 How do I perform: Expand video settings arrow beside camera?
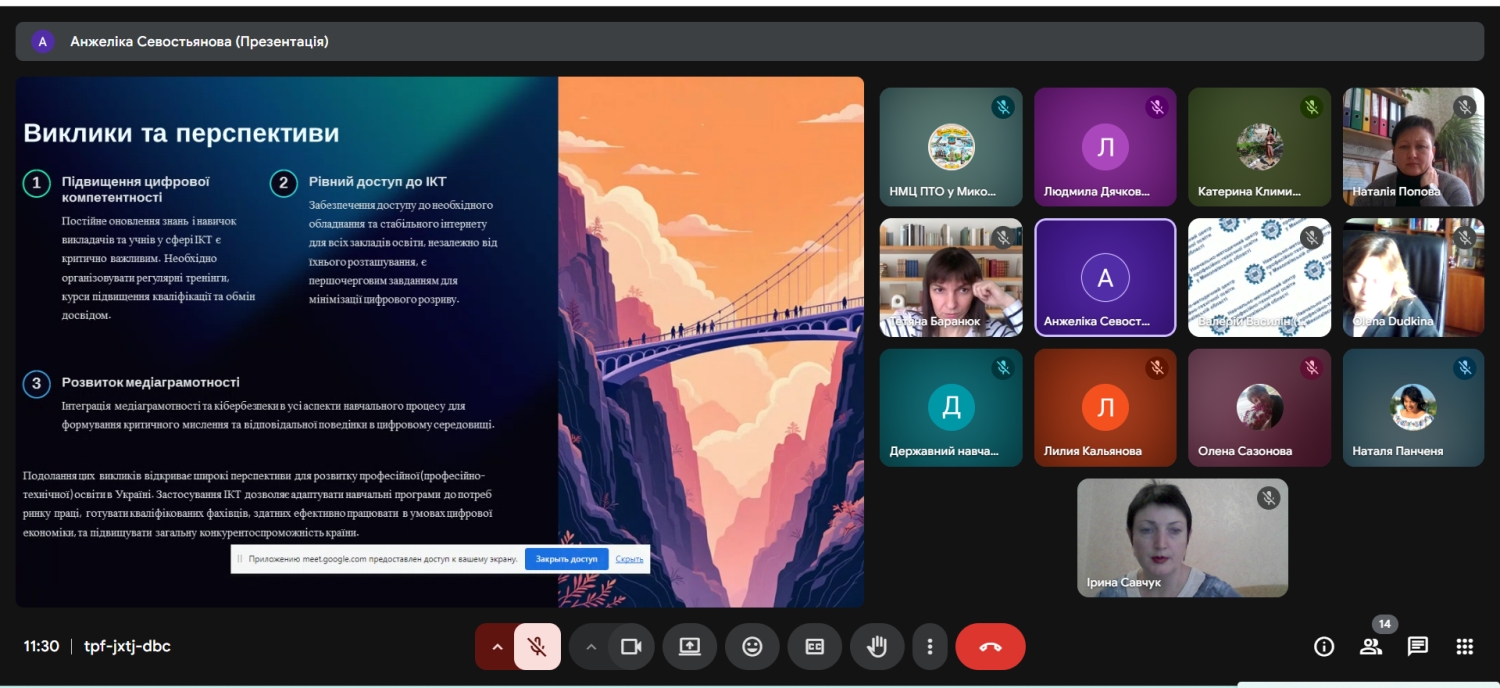click(x=591, y=646)
